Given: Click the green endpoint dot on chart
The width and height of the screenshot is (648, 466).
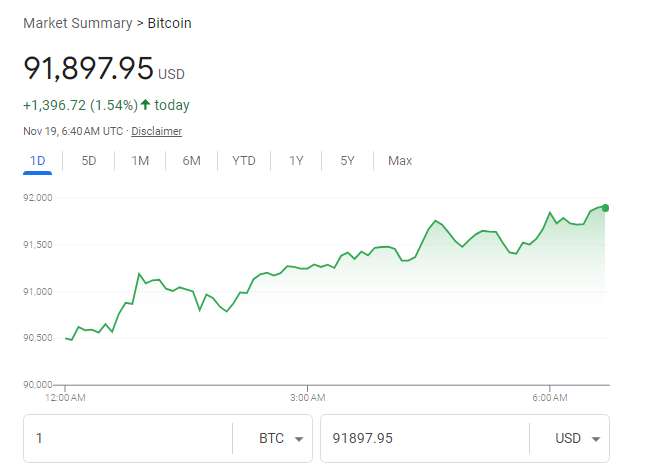Looking at the screenshot, I should [x=605, y=207].
